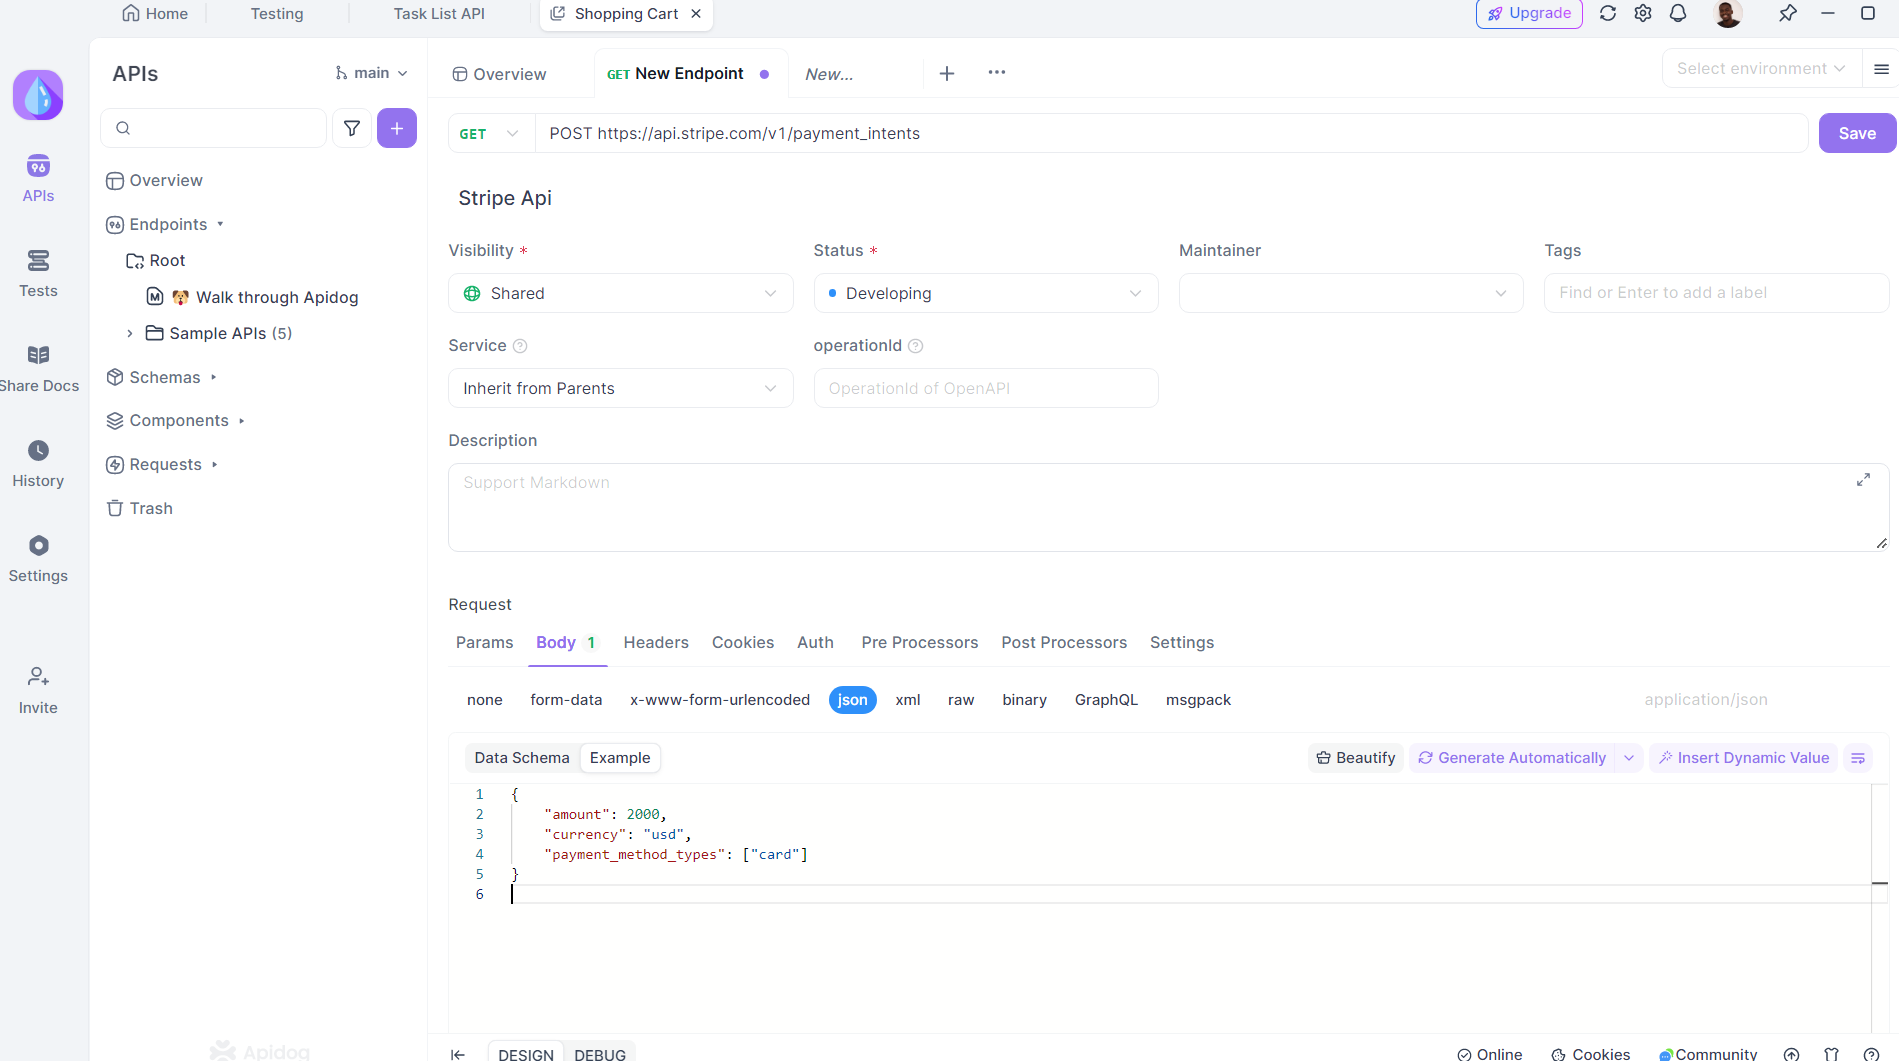Open the Tests sidebar section
Screen dimensions: 1899x1061
(x=38, y=274)
